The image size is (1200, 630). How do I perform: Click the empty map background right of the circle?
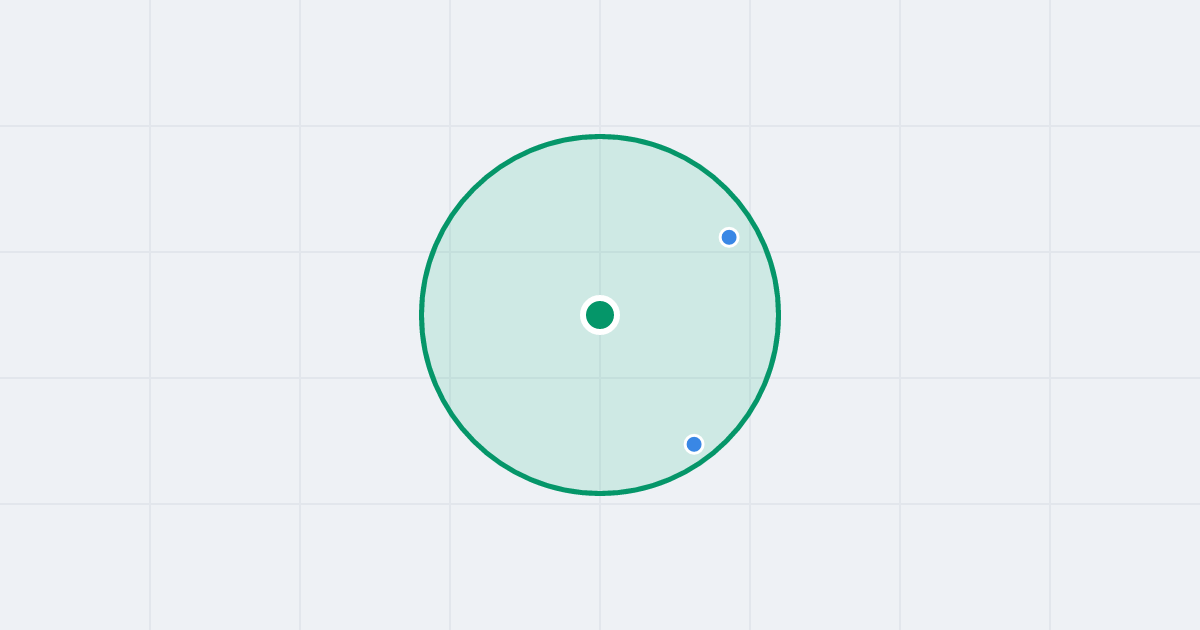point(990,315)
